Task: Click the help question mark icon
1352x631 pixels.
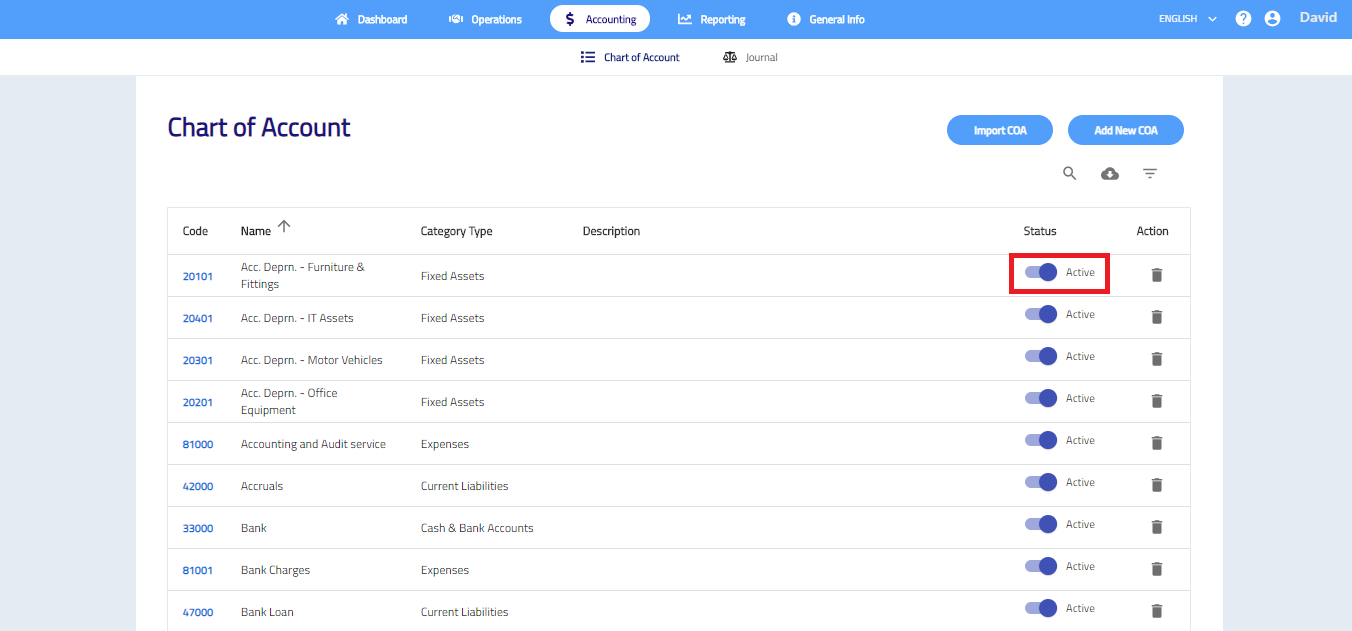Action: point(1243,19)
